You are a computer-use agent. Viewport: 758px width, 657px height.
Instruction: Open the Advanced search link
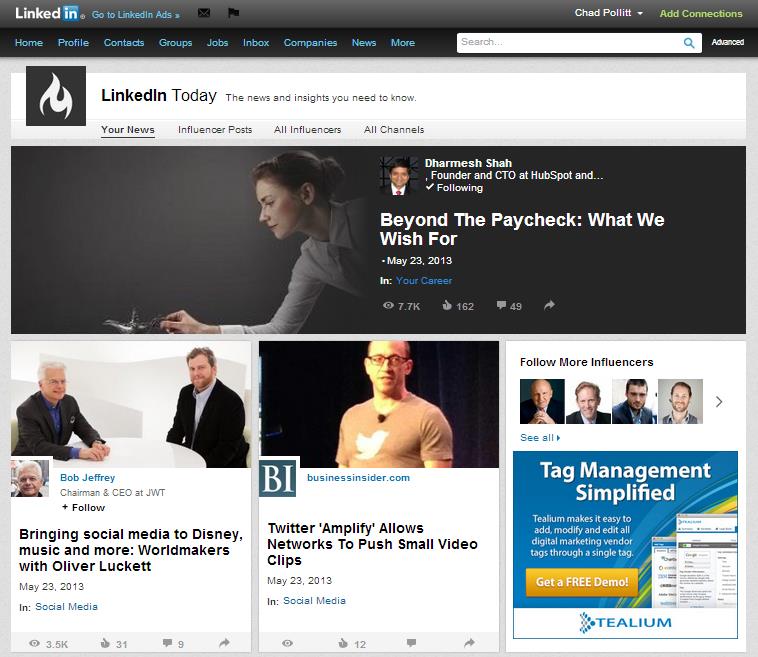pyautogui.click(x=728, y=42)
